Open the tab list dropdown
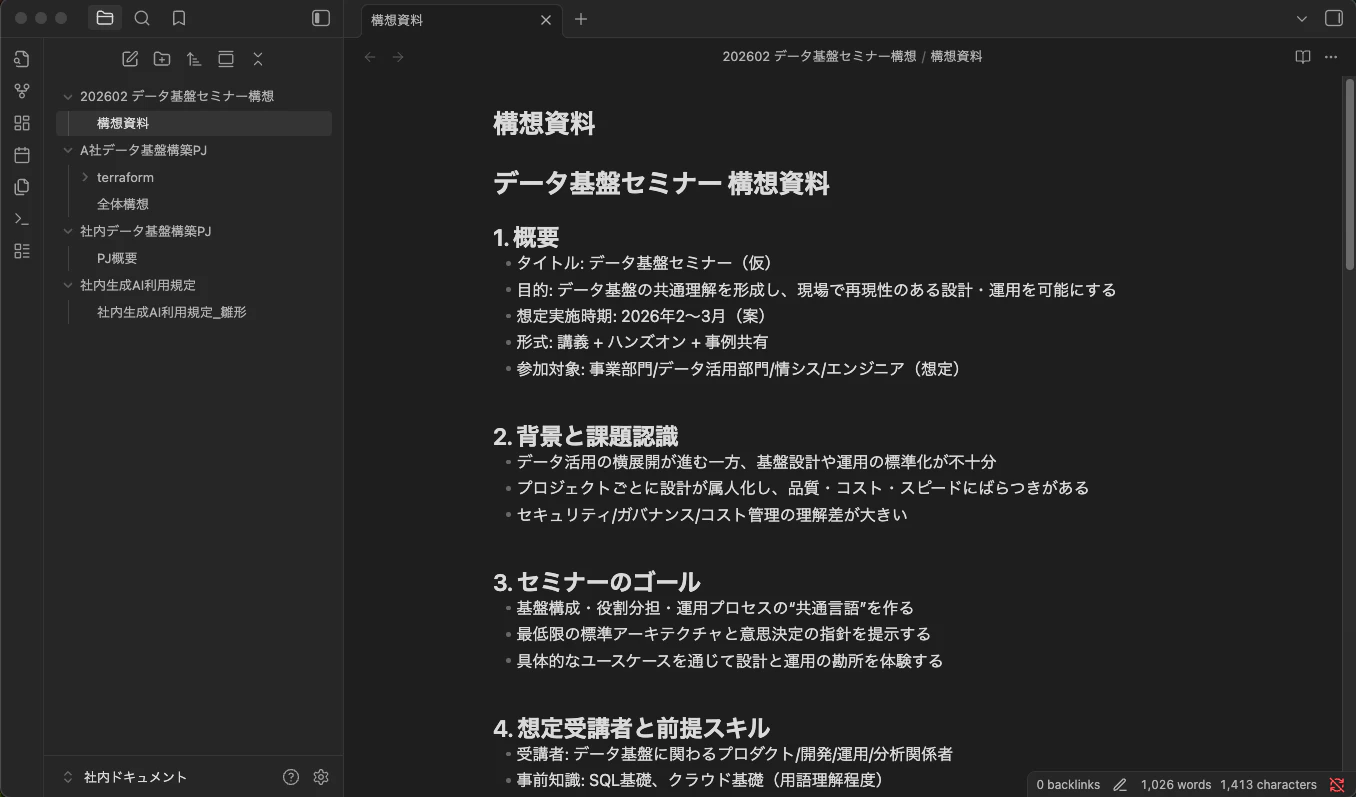 (1302, 18)
